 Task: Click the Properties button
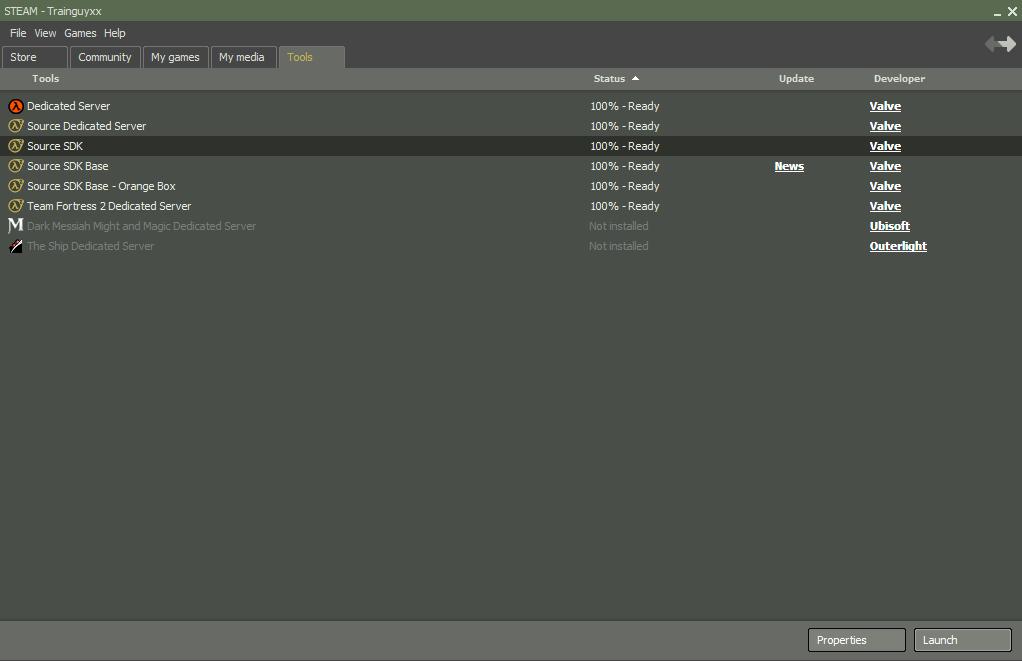[856, 640]
